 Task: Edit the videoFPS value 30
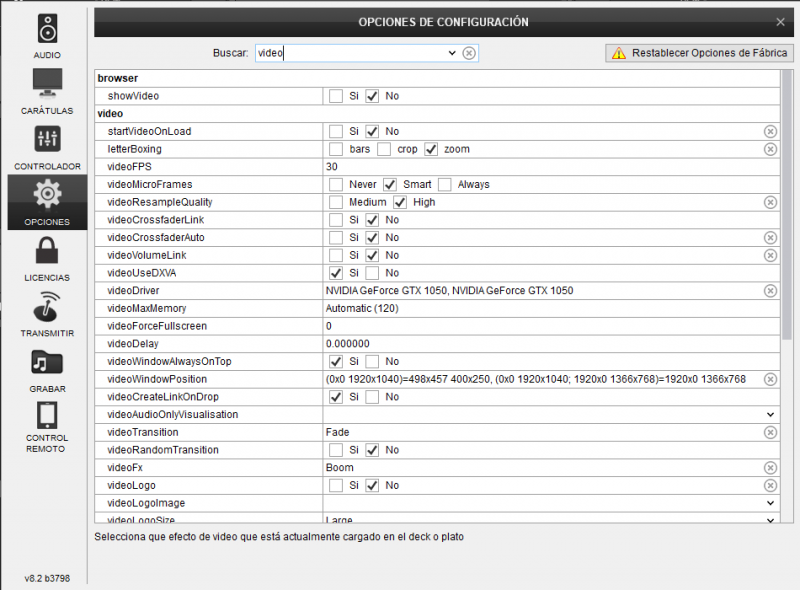pyautogui.click(x=332, y=167)
